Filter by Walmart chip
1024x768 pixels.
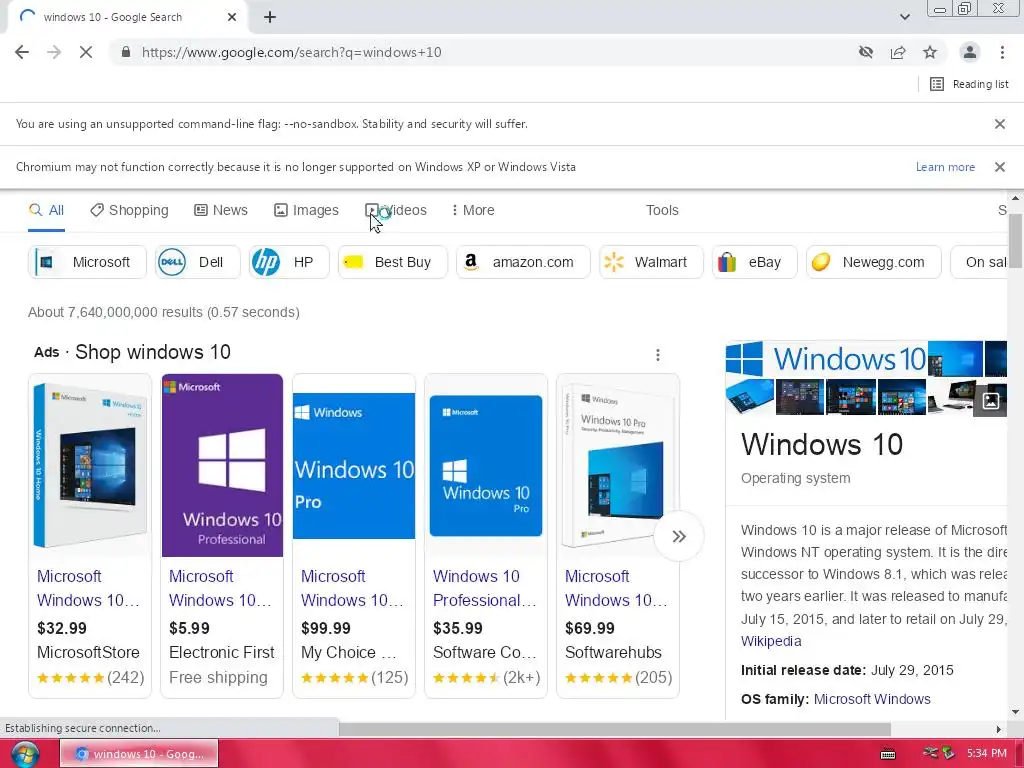point(651,263)
